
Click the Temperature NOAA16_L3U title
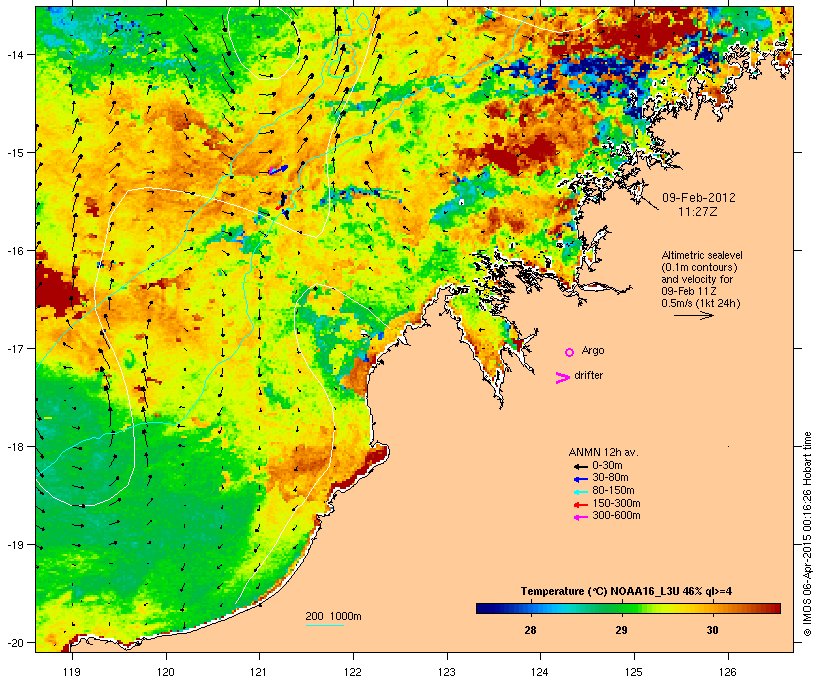[626, 592]
